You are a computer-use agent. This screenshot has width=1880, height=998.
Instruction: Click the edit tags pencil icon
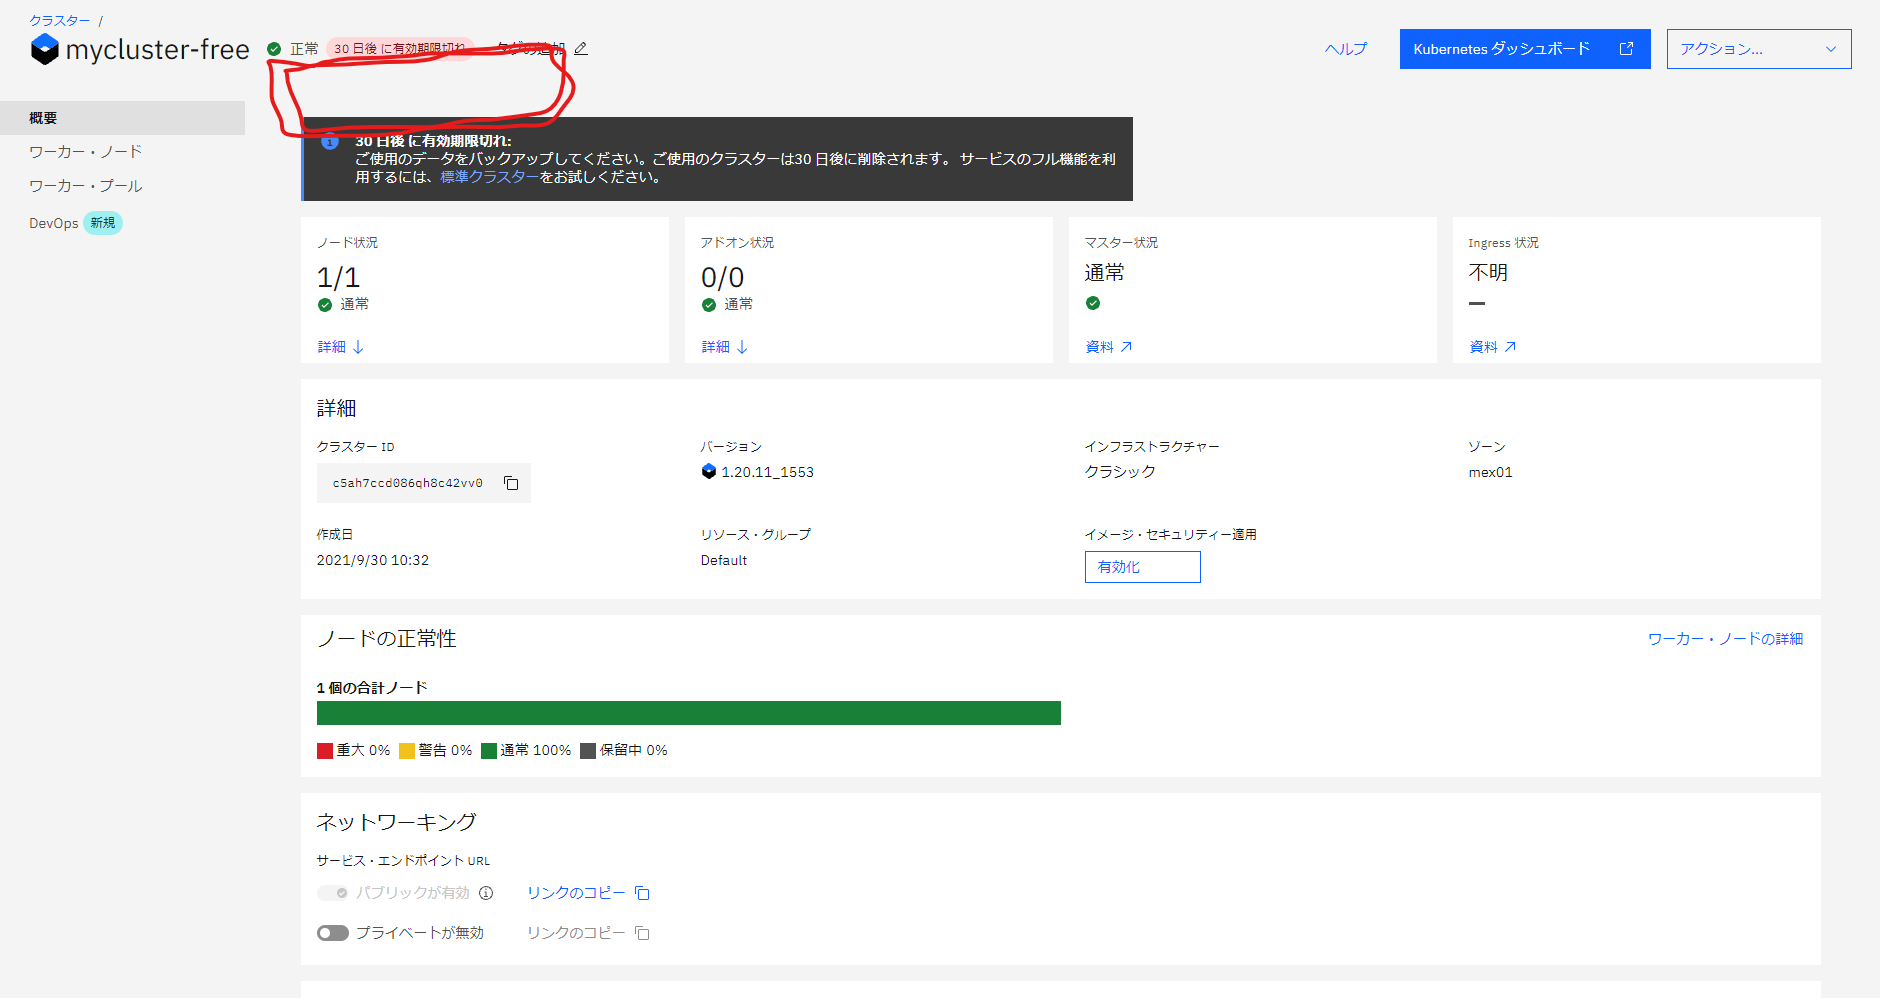(581, 48)
